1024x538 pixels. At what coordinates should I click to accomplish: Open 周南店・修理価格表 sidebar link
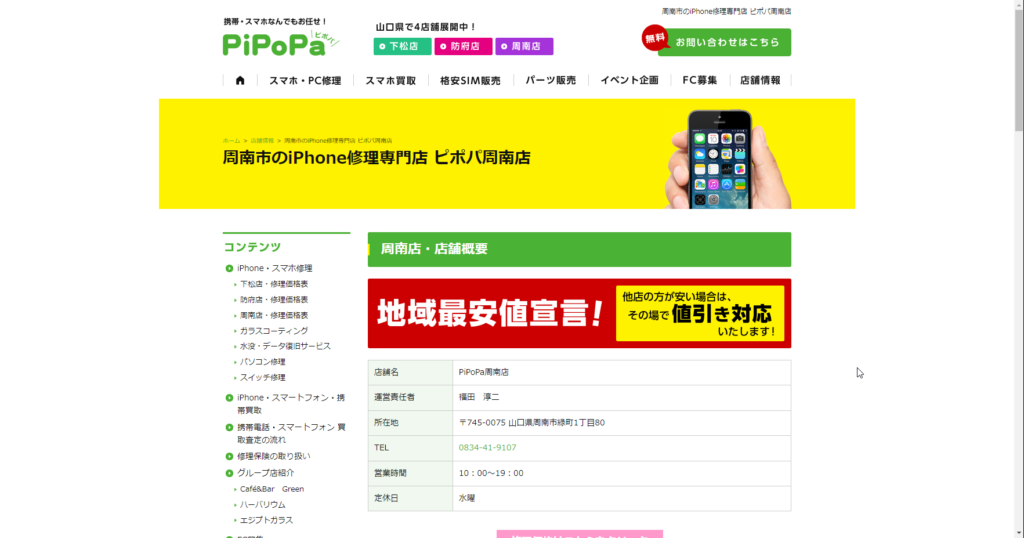(274, 315)
